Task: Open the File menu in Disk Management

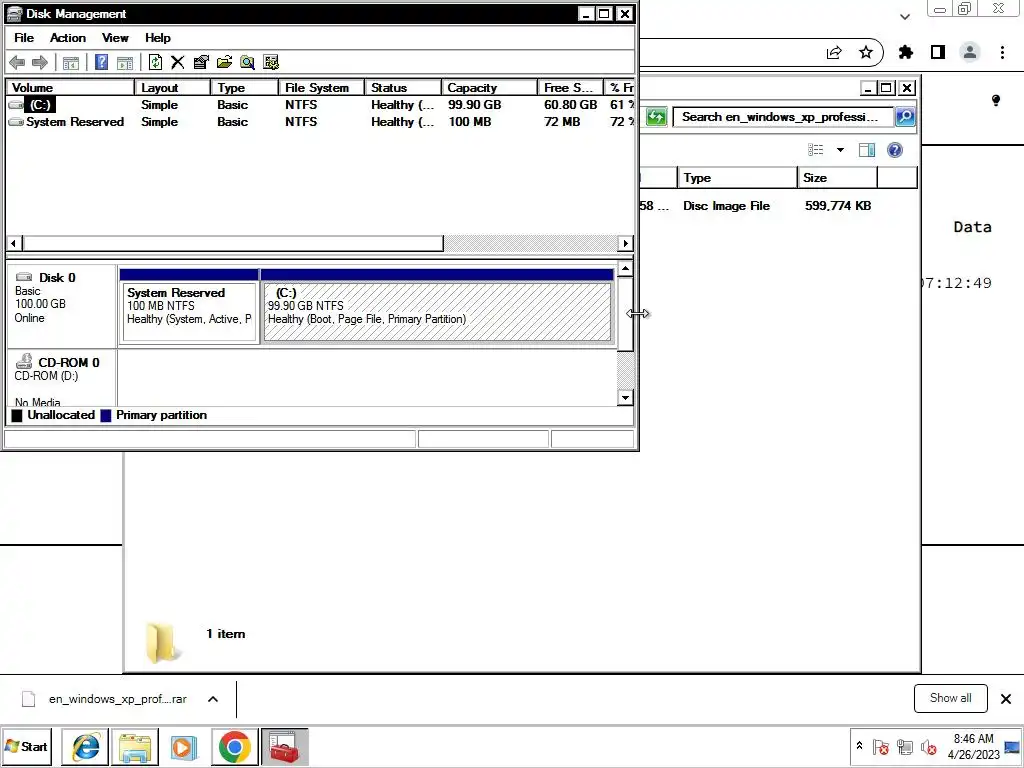Action: click(x=24, y=38)
